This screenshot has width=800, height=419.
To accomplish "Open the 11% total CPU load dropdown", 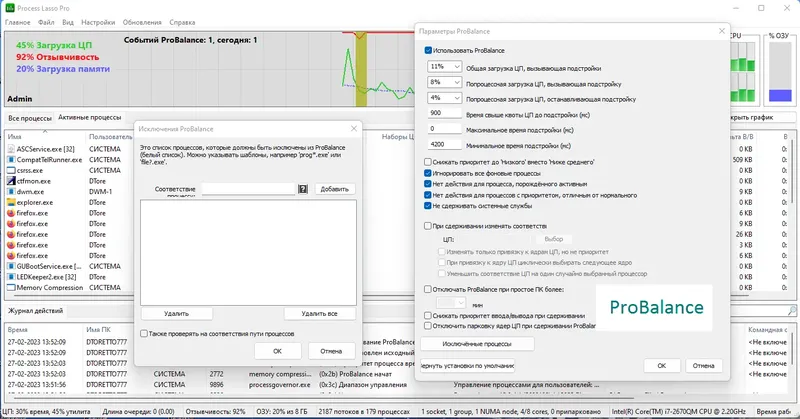I will (x=444, y=66).
